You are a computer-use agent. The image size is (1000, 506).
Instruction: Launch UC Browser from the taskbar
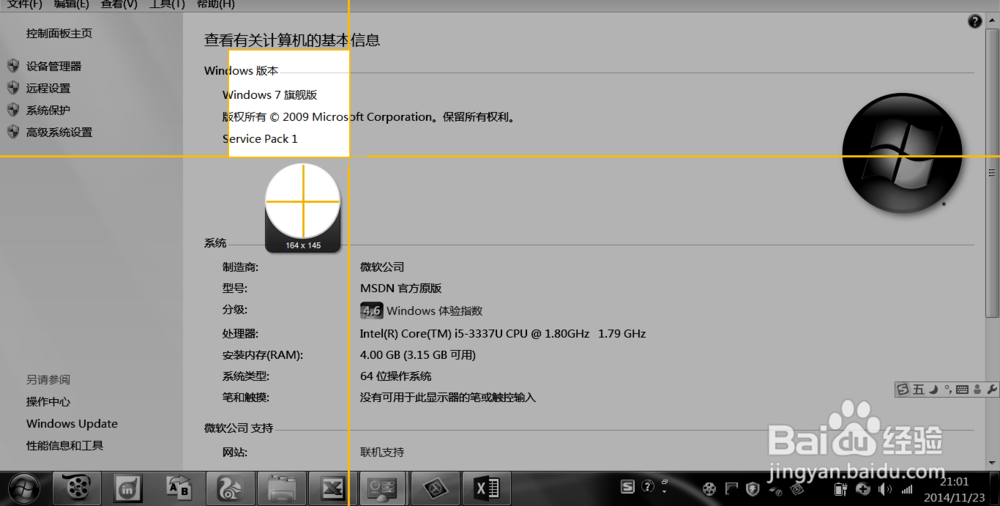[x=230, y=489]
